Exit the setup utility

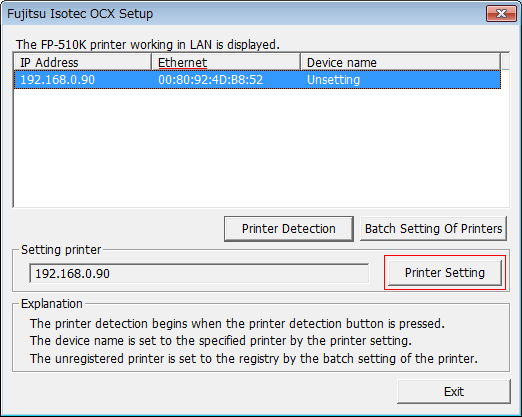click(x=454, y=391)
